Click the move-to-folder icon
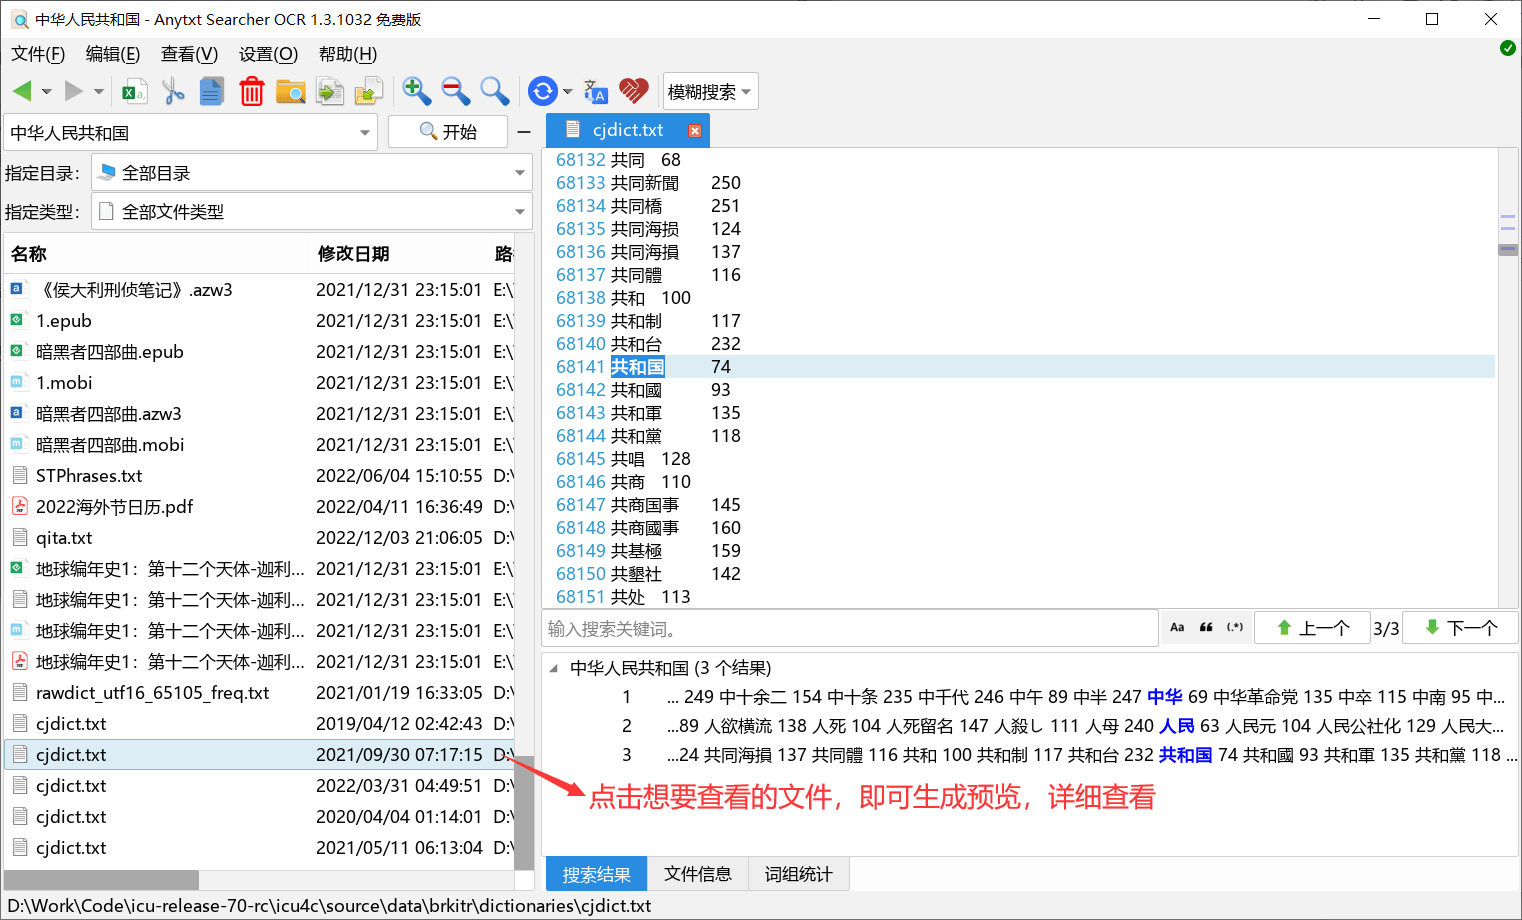This screenshot has width=1522, height=920. pos(369,91)
